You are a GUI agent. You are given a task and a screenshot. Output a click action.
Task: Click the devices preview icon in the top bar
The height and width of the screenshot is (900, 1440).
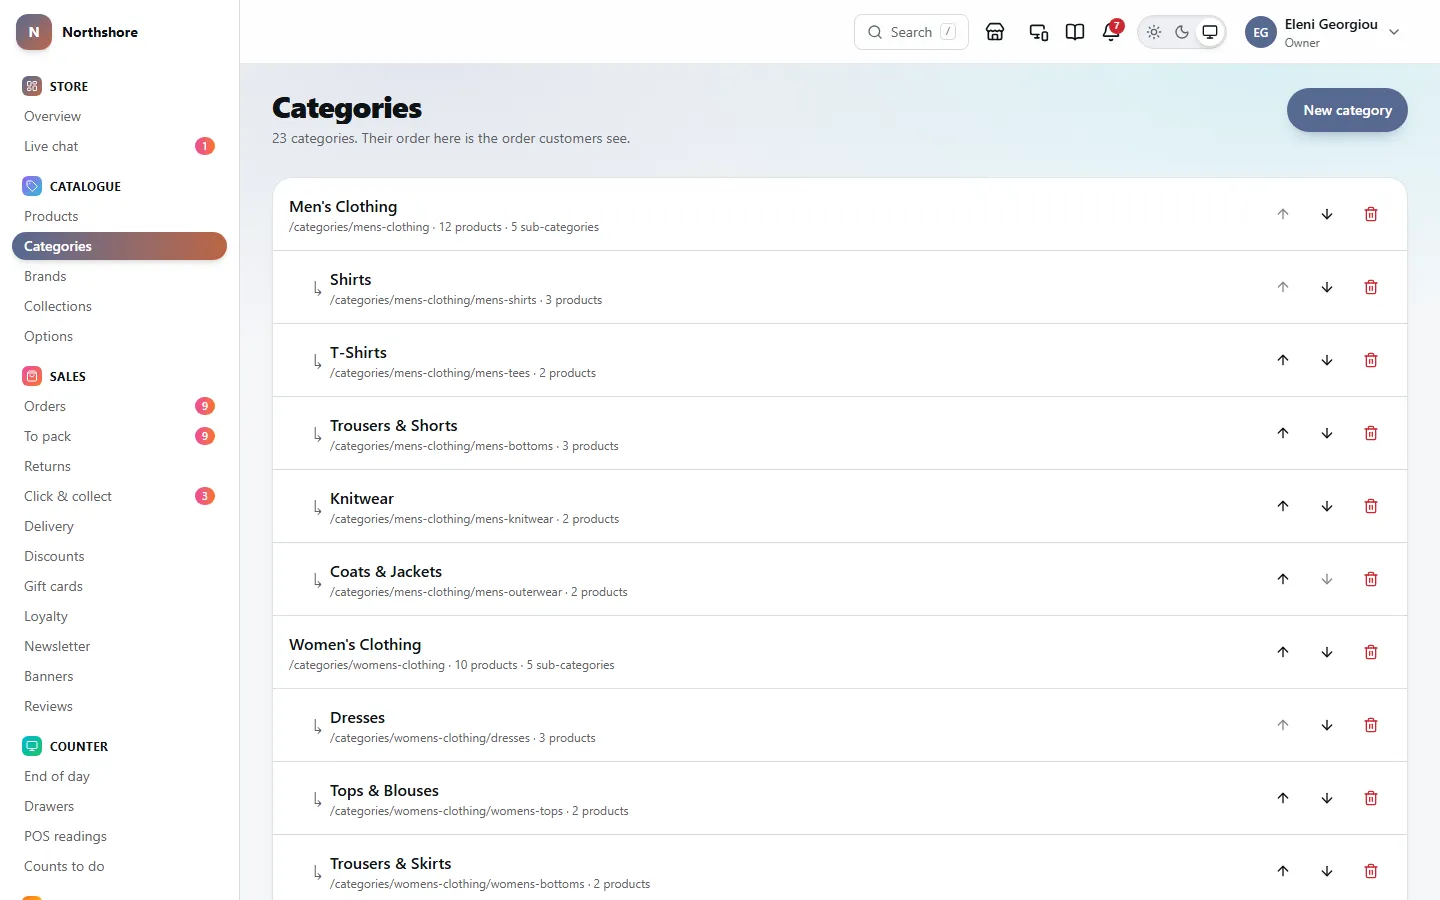(1039, 32)
